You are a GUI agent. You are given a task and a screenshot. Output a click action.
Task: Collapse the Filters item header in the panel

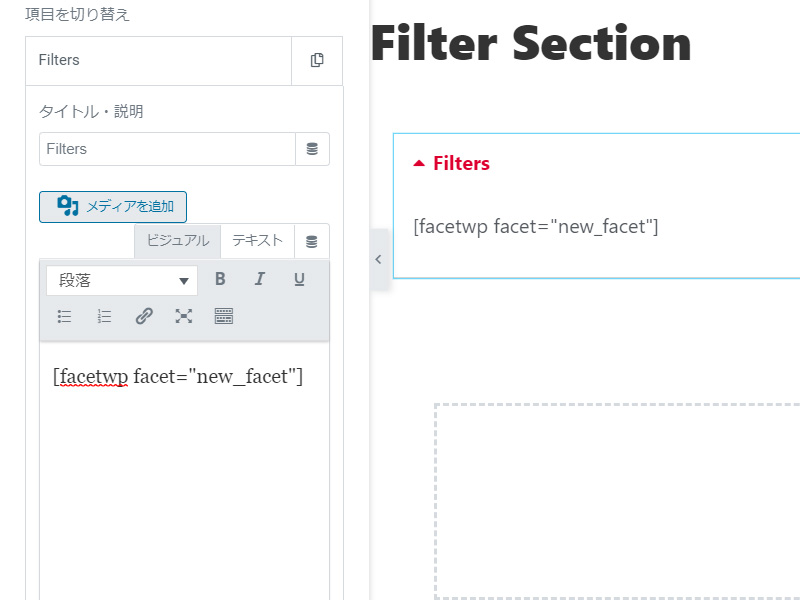pyautogui.click(x=158, y=60)
